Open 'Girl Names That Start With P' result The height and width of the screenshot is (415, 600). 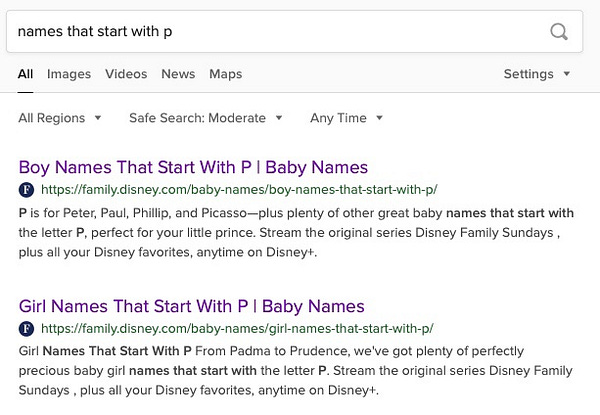coord(191,306)
